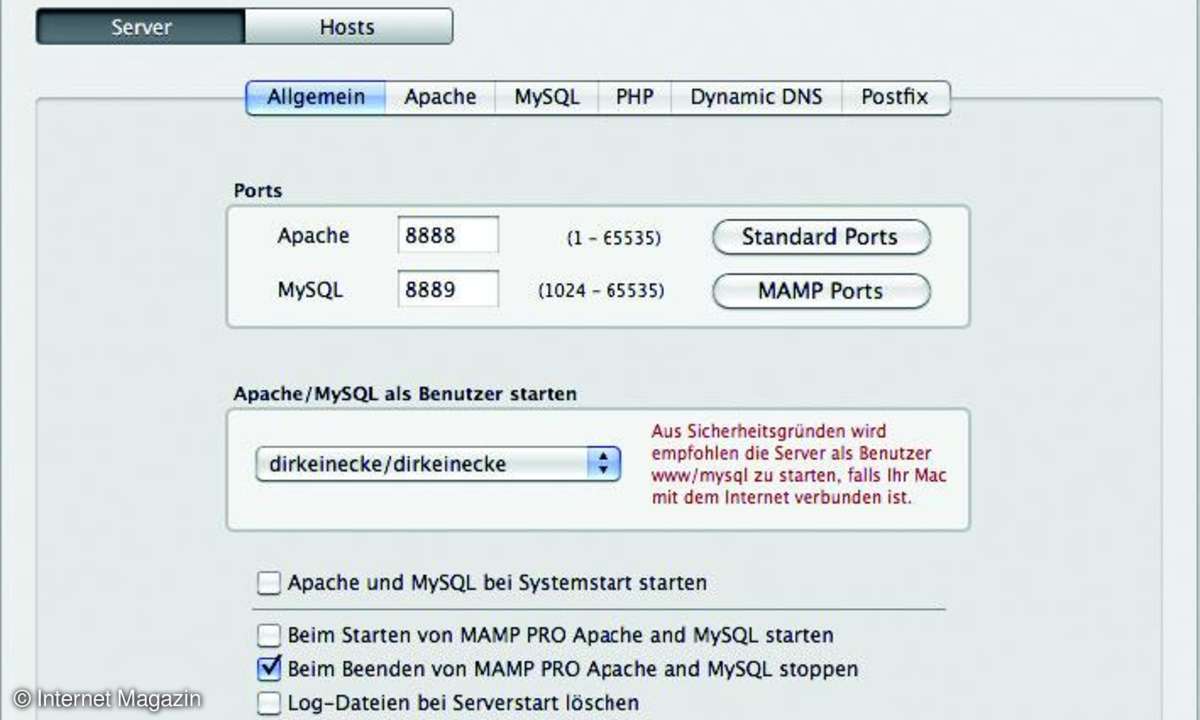Open the dirkeinecke/dirkeinecke user dropdown
Image resolution: width=1200 pixels, height=720 pixels.
tap(438, 463)
